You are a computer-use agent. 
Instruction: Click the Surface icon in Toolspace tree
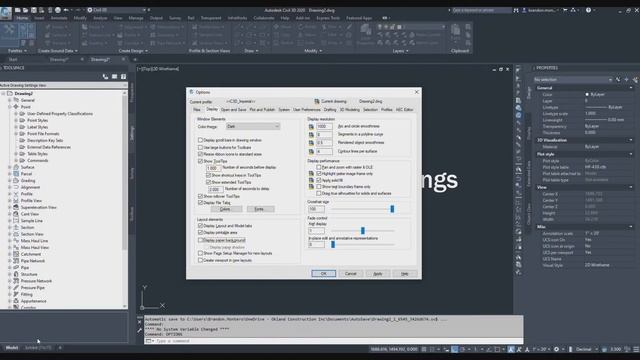(16, 167)
